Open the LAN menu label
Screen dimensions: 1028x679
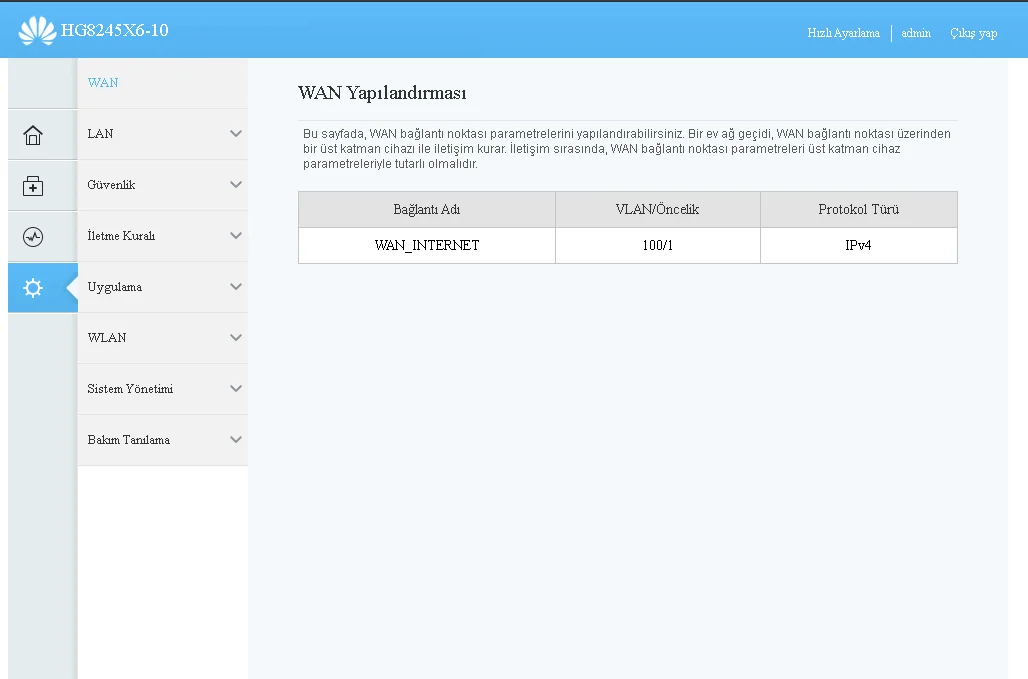point(100,134)
